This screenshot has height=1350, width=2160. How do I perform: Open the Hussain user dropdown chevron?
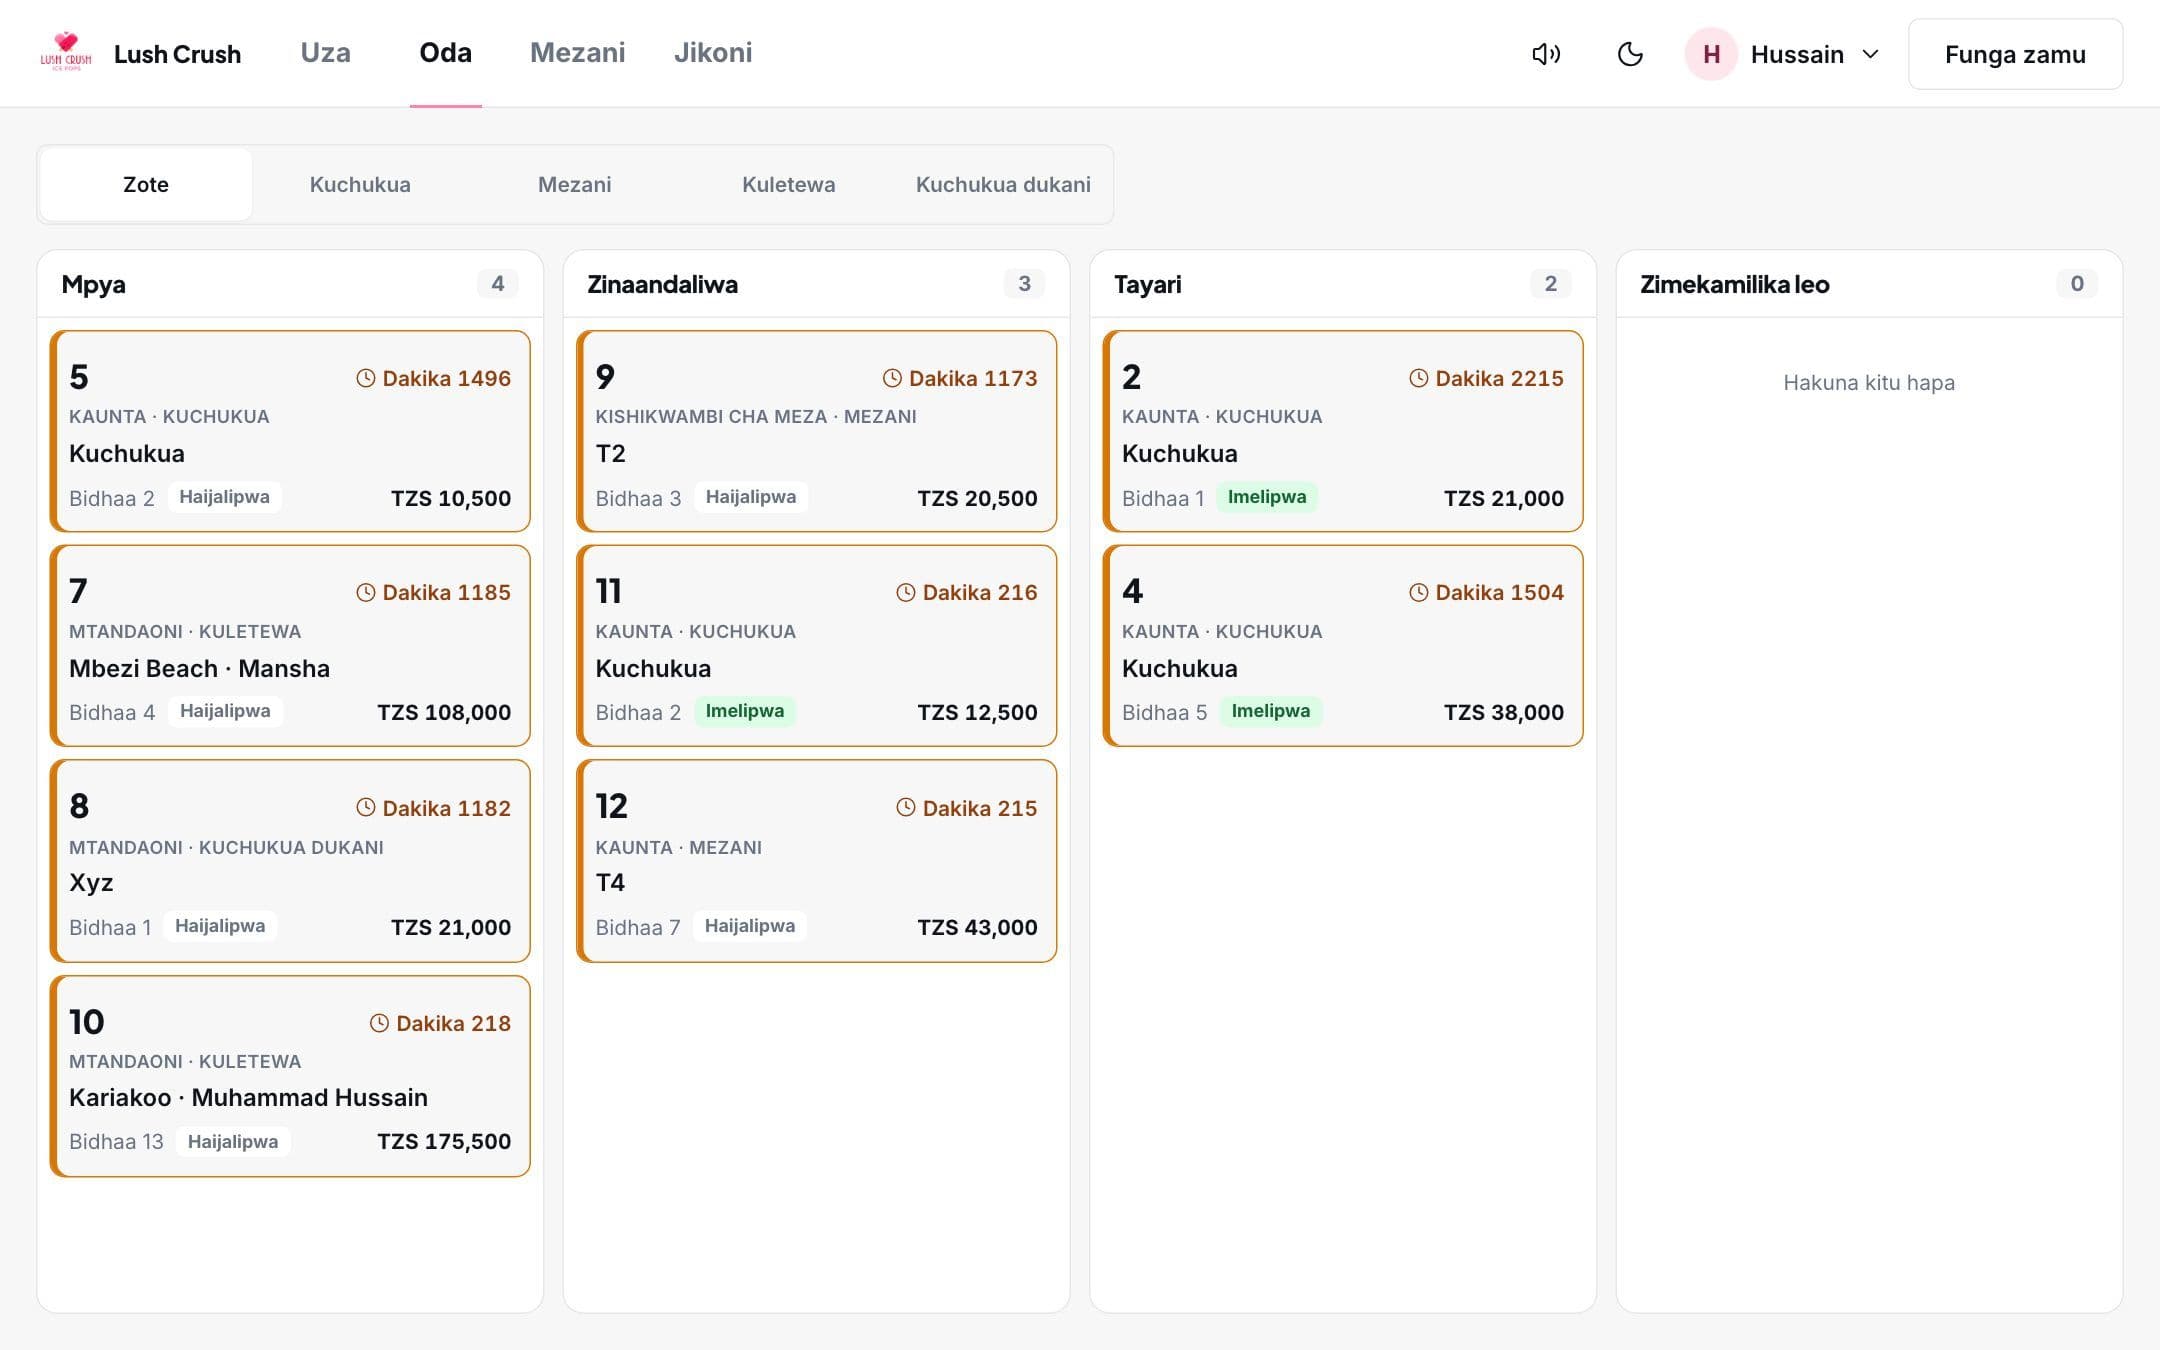pyautogui.click(x=1870, y=54)
